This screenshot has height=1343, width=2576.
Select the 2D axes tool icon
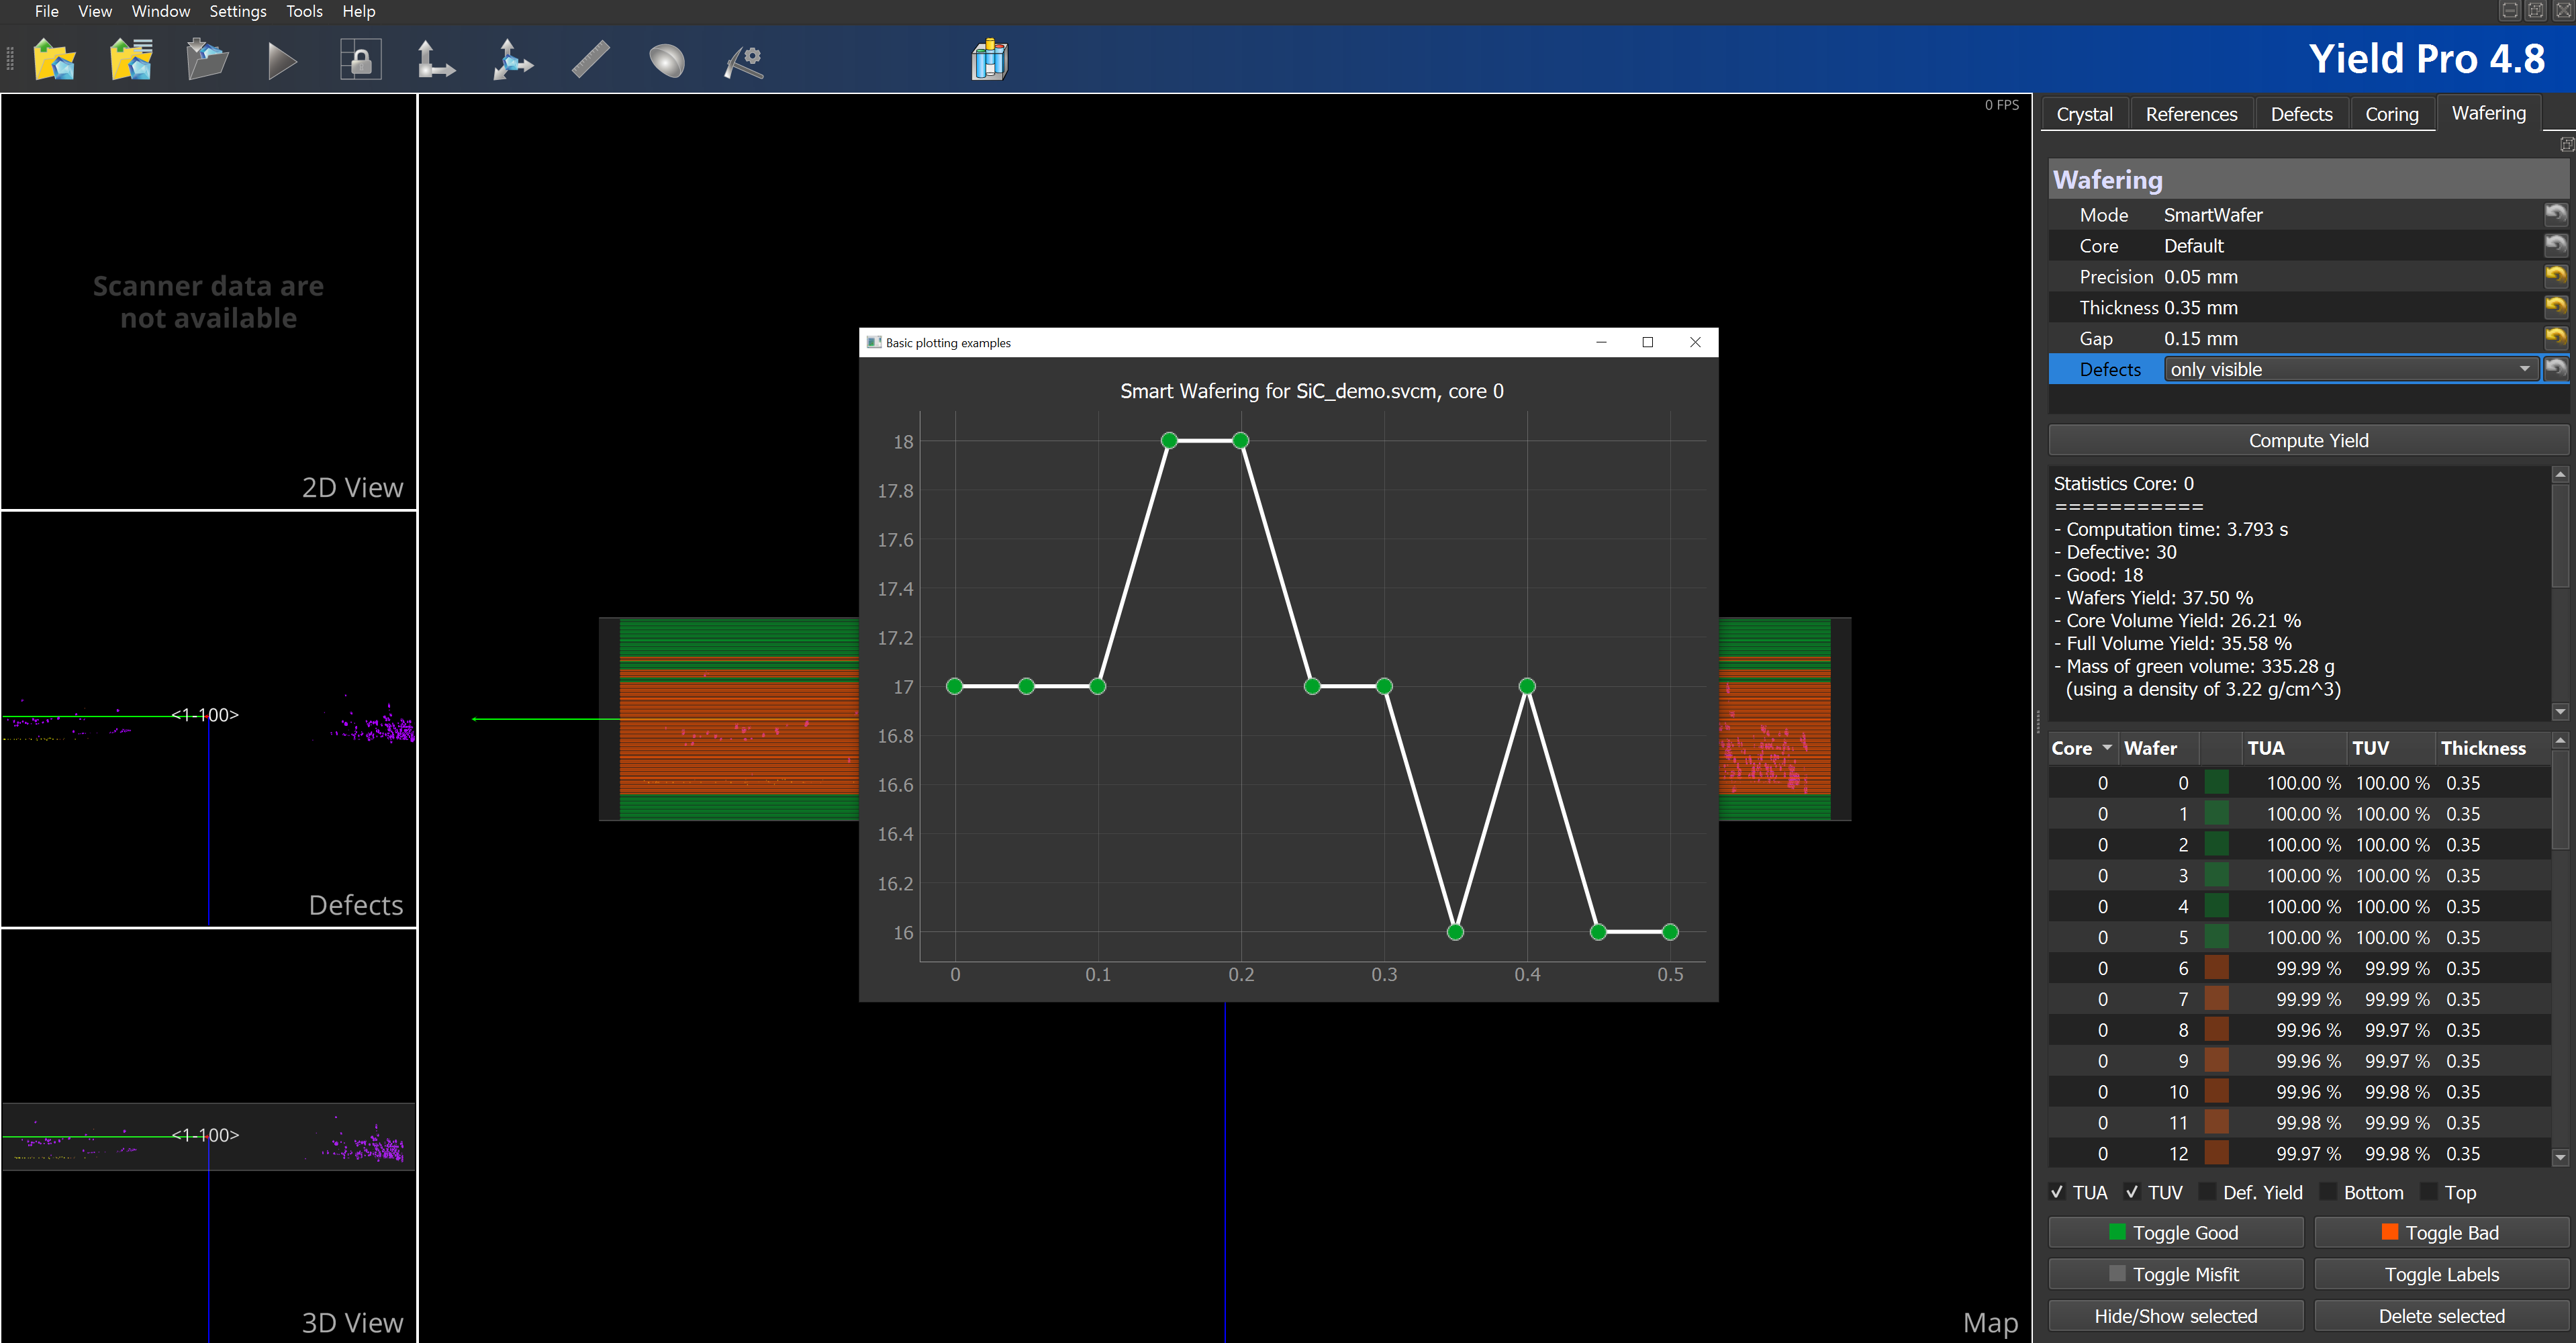(x=435, y=60)
